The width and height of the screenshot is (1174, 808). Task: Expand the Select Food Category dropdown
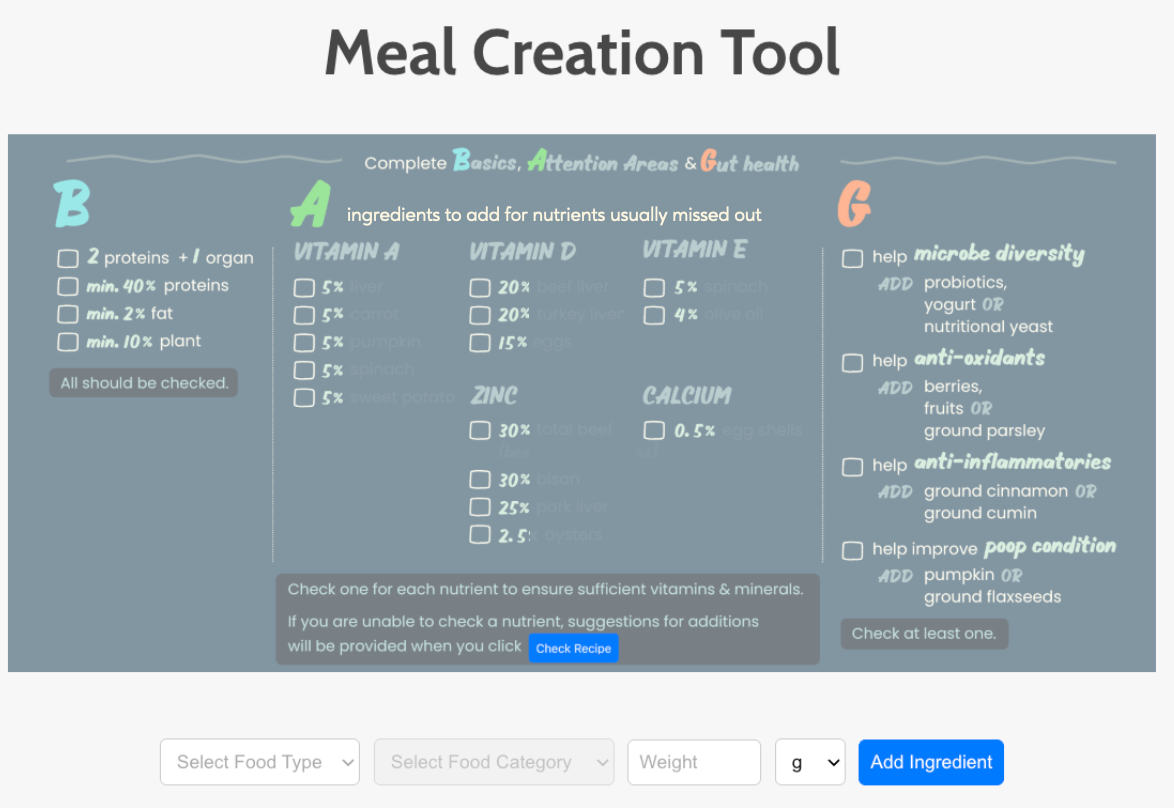(x=493, y=762)
